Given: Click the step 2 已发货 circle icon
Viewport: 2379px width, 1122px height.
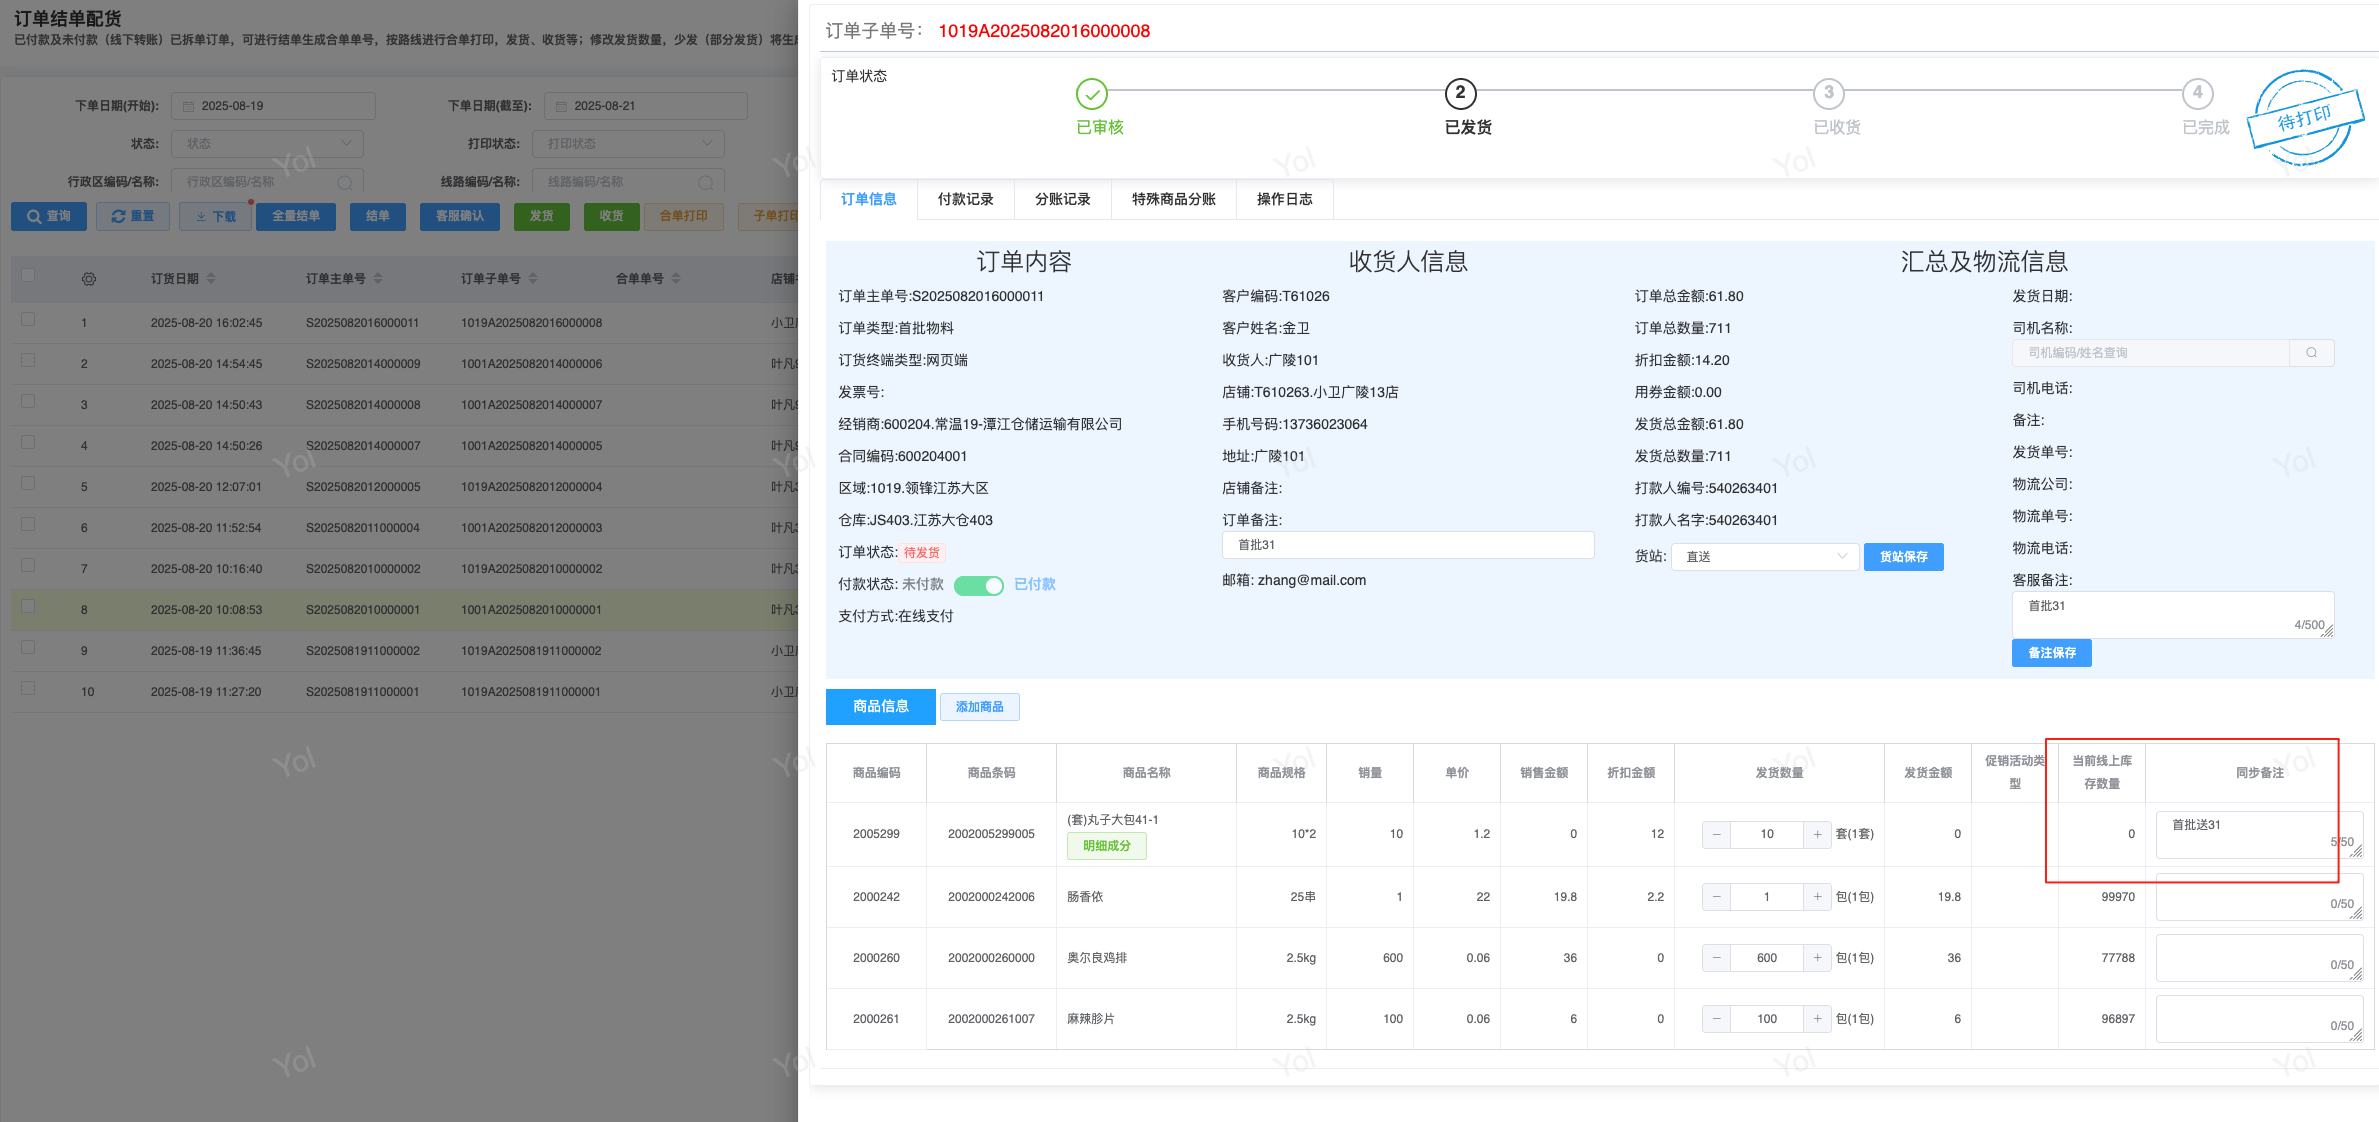Looking at the screenshot, I should [x=1460, y=94].
